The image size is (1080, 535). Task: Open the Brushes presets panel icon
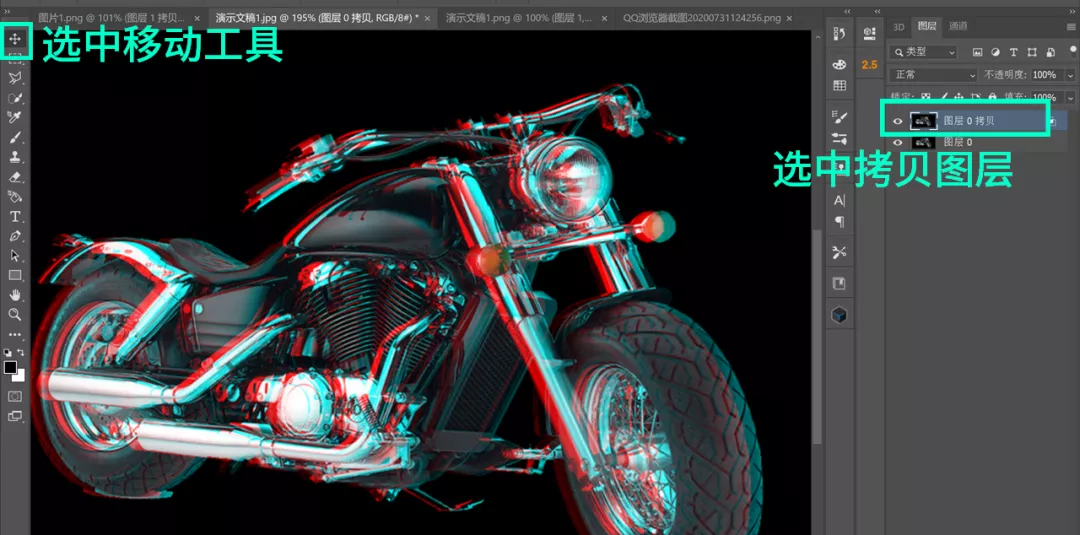pos(839,138)
